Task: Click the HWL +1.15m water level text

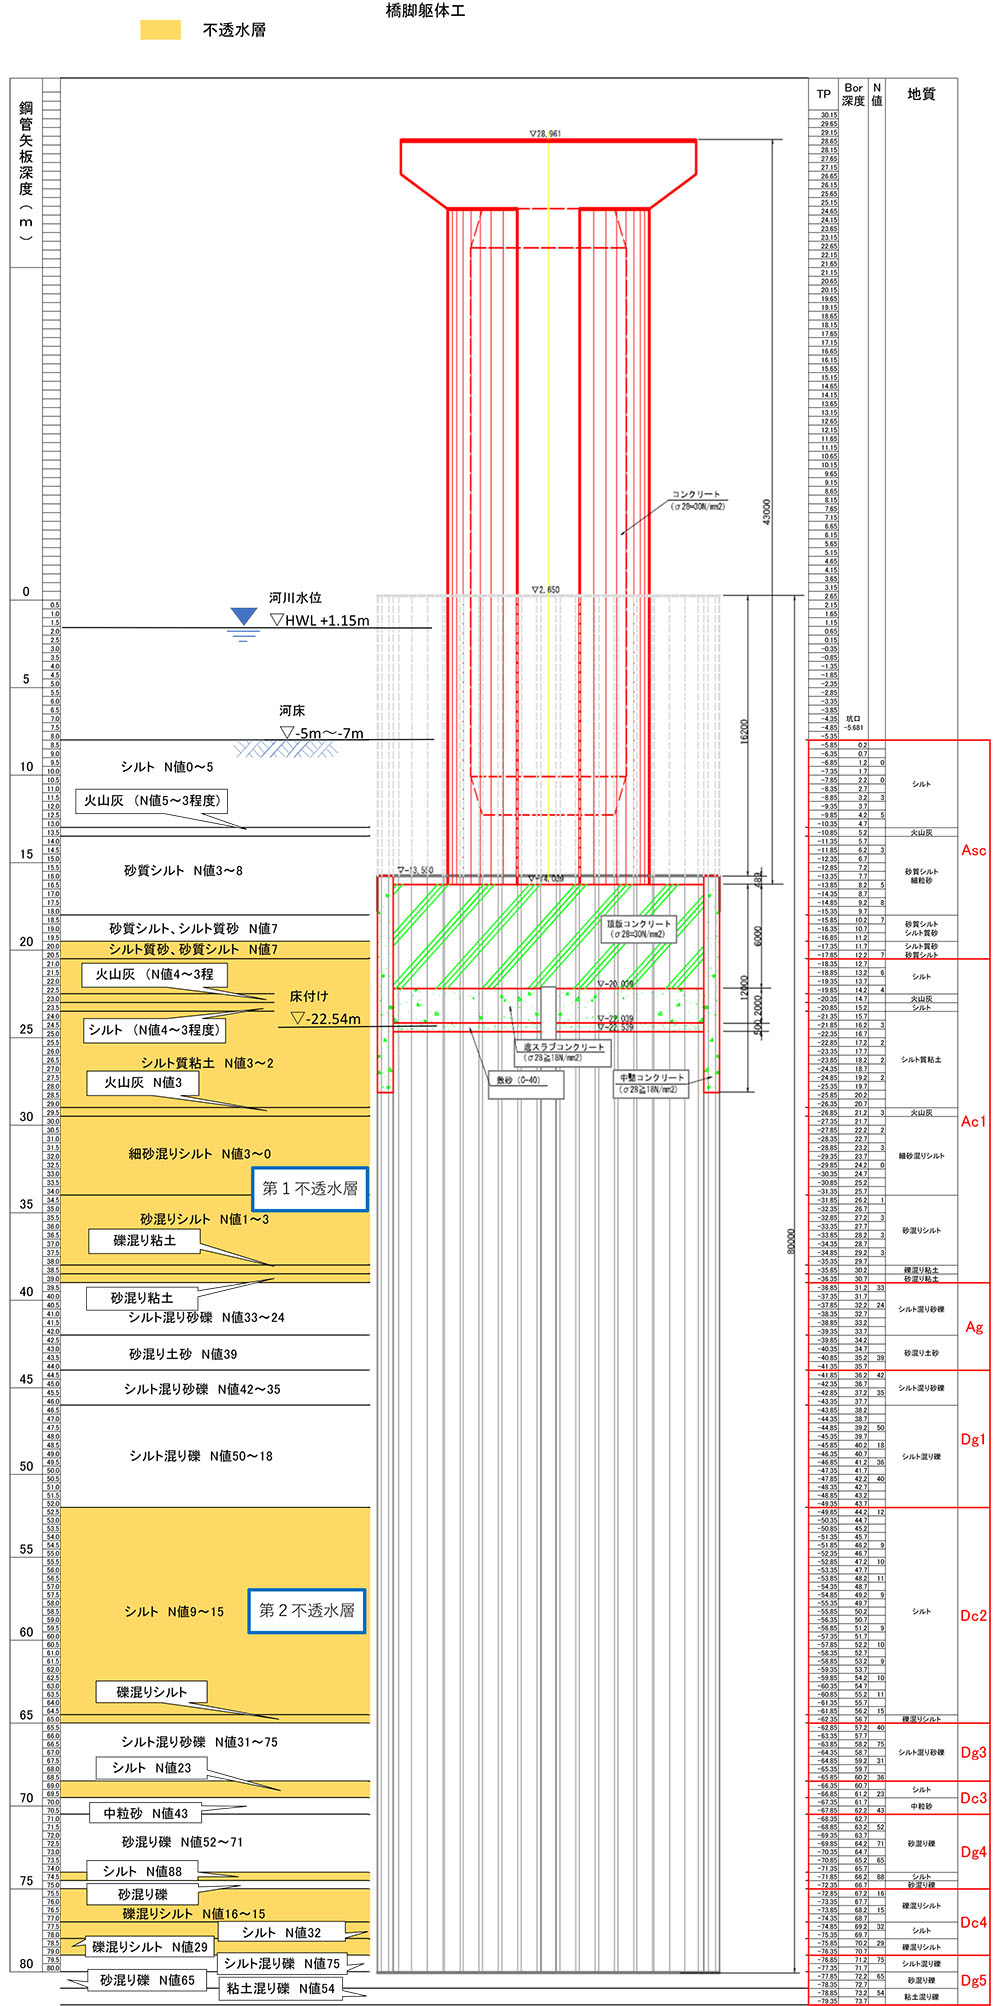Action: click(x=320, y=620)
